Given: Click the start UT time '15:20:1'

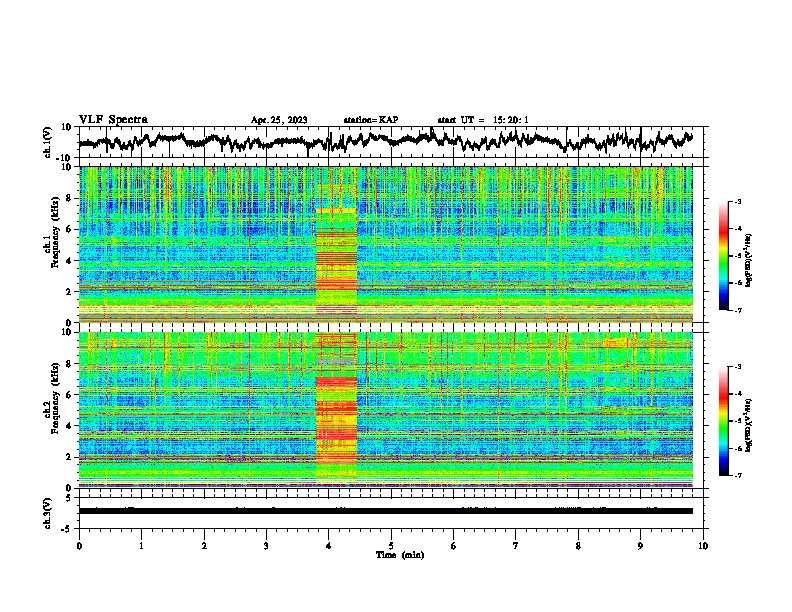Looking at the screenshot, I should tap(511, 120).
